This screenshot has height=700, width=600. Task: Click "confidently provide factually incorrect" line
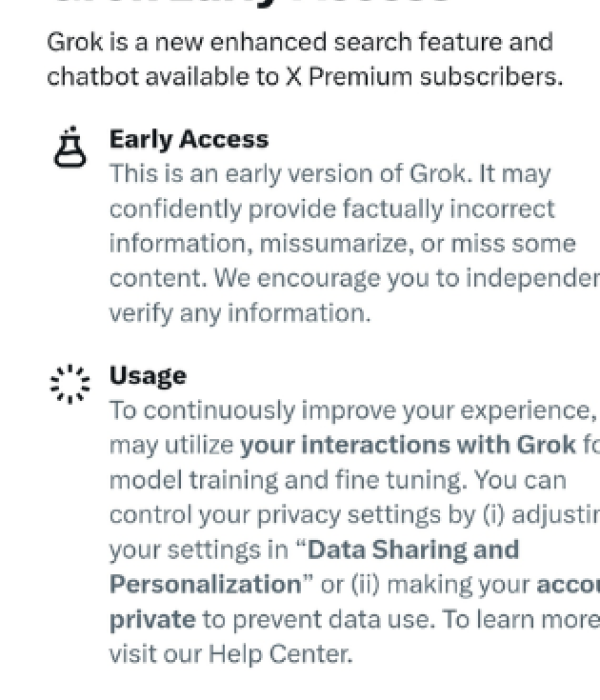pyautogui.click(x=331, y=209)
